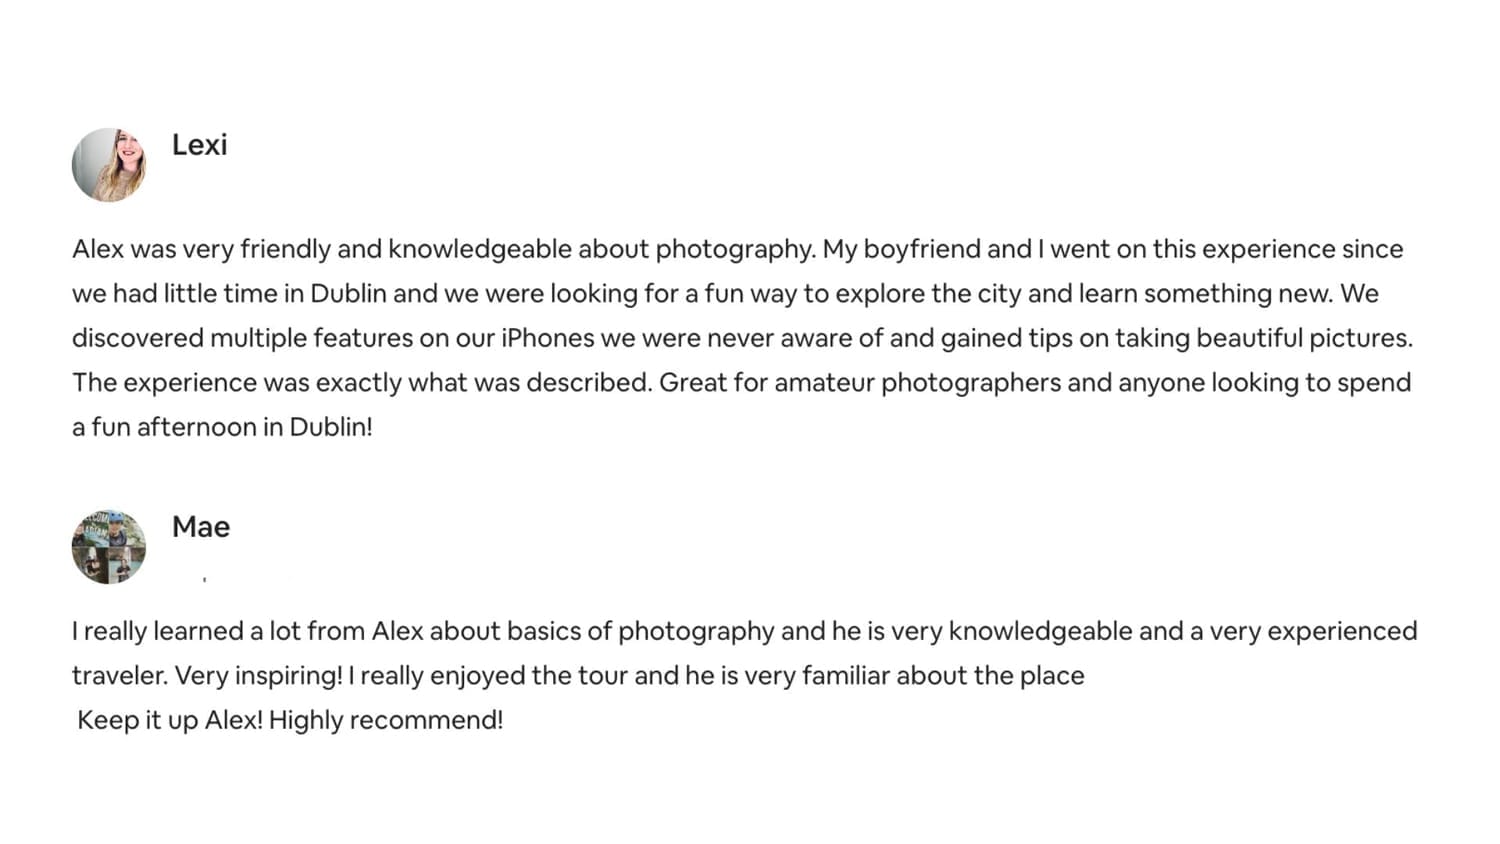1500x844 pixels.
Task: Click the line beginning "I really learned a lot"
Action: click(744, 631)
